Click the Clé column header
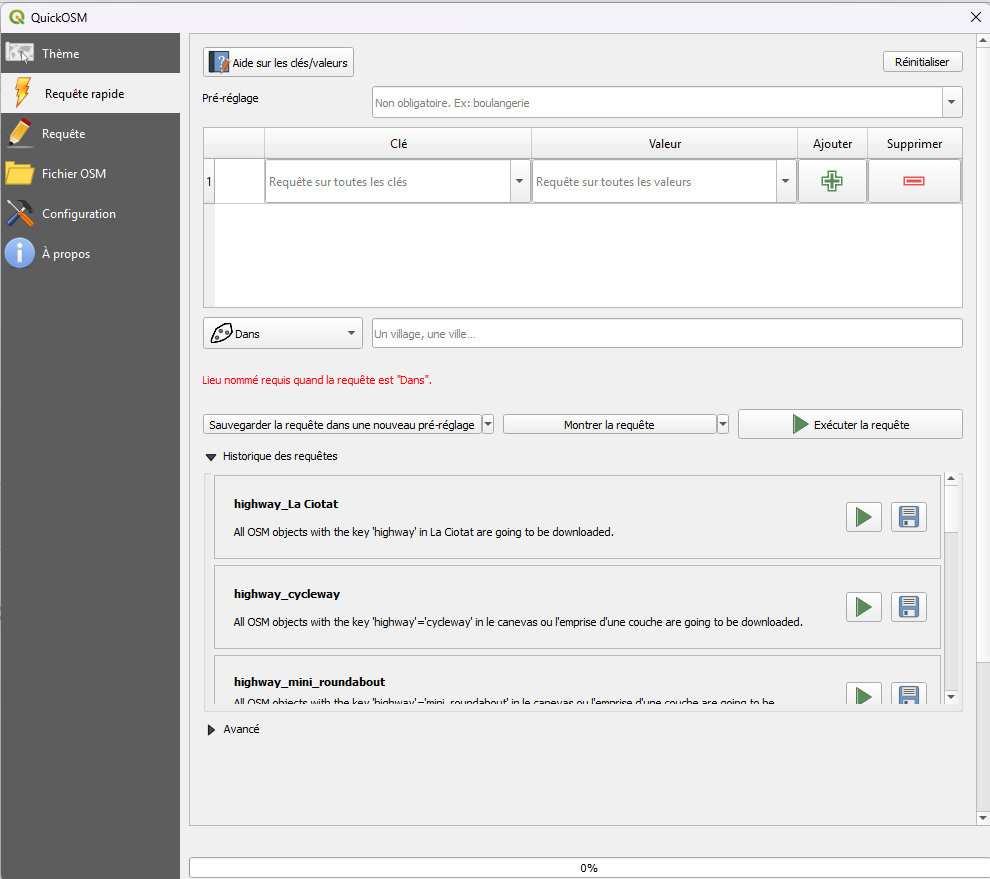Viewport: 990px width, 879px height. (398, 143)
